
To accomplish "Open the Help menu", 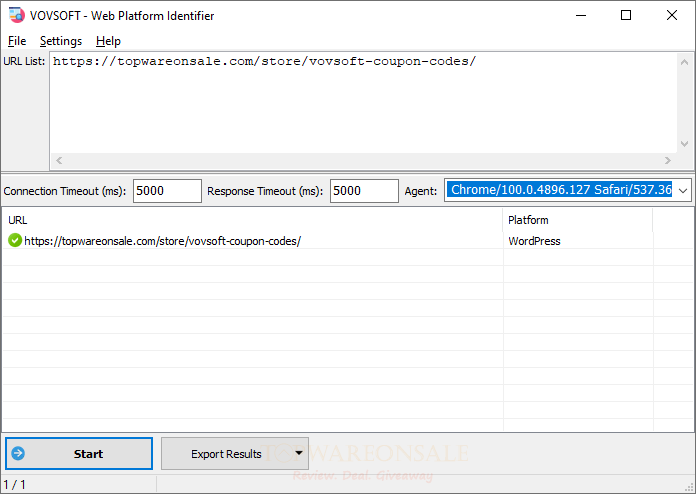I will (108, 41).
